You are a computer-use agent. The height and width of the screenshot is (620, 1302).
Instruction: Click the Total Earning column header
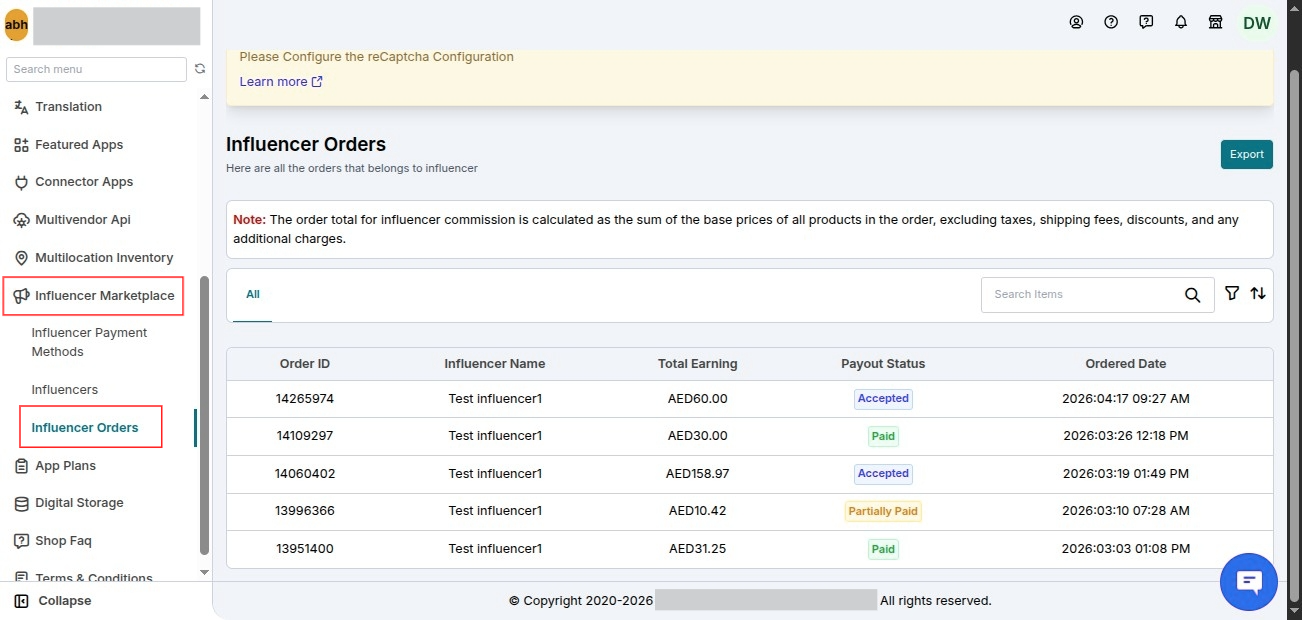pos(698,364)
